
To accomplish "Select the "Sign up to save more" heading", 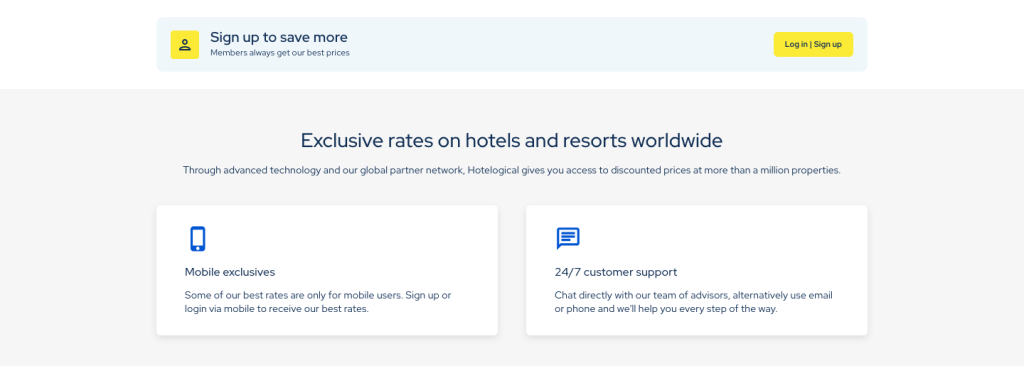I will tap(279, 37).
